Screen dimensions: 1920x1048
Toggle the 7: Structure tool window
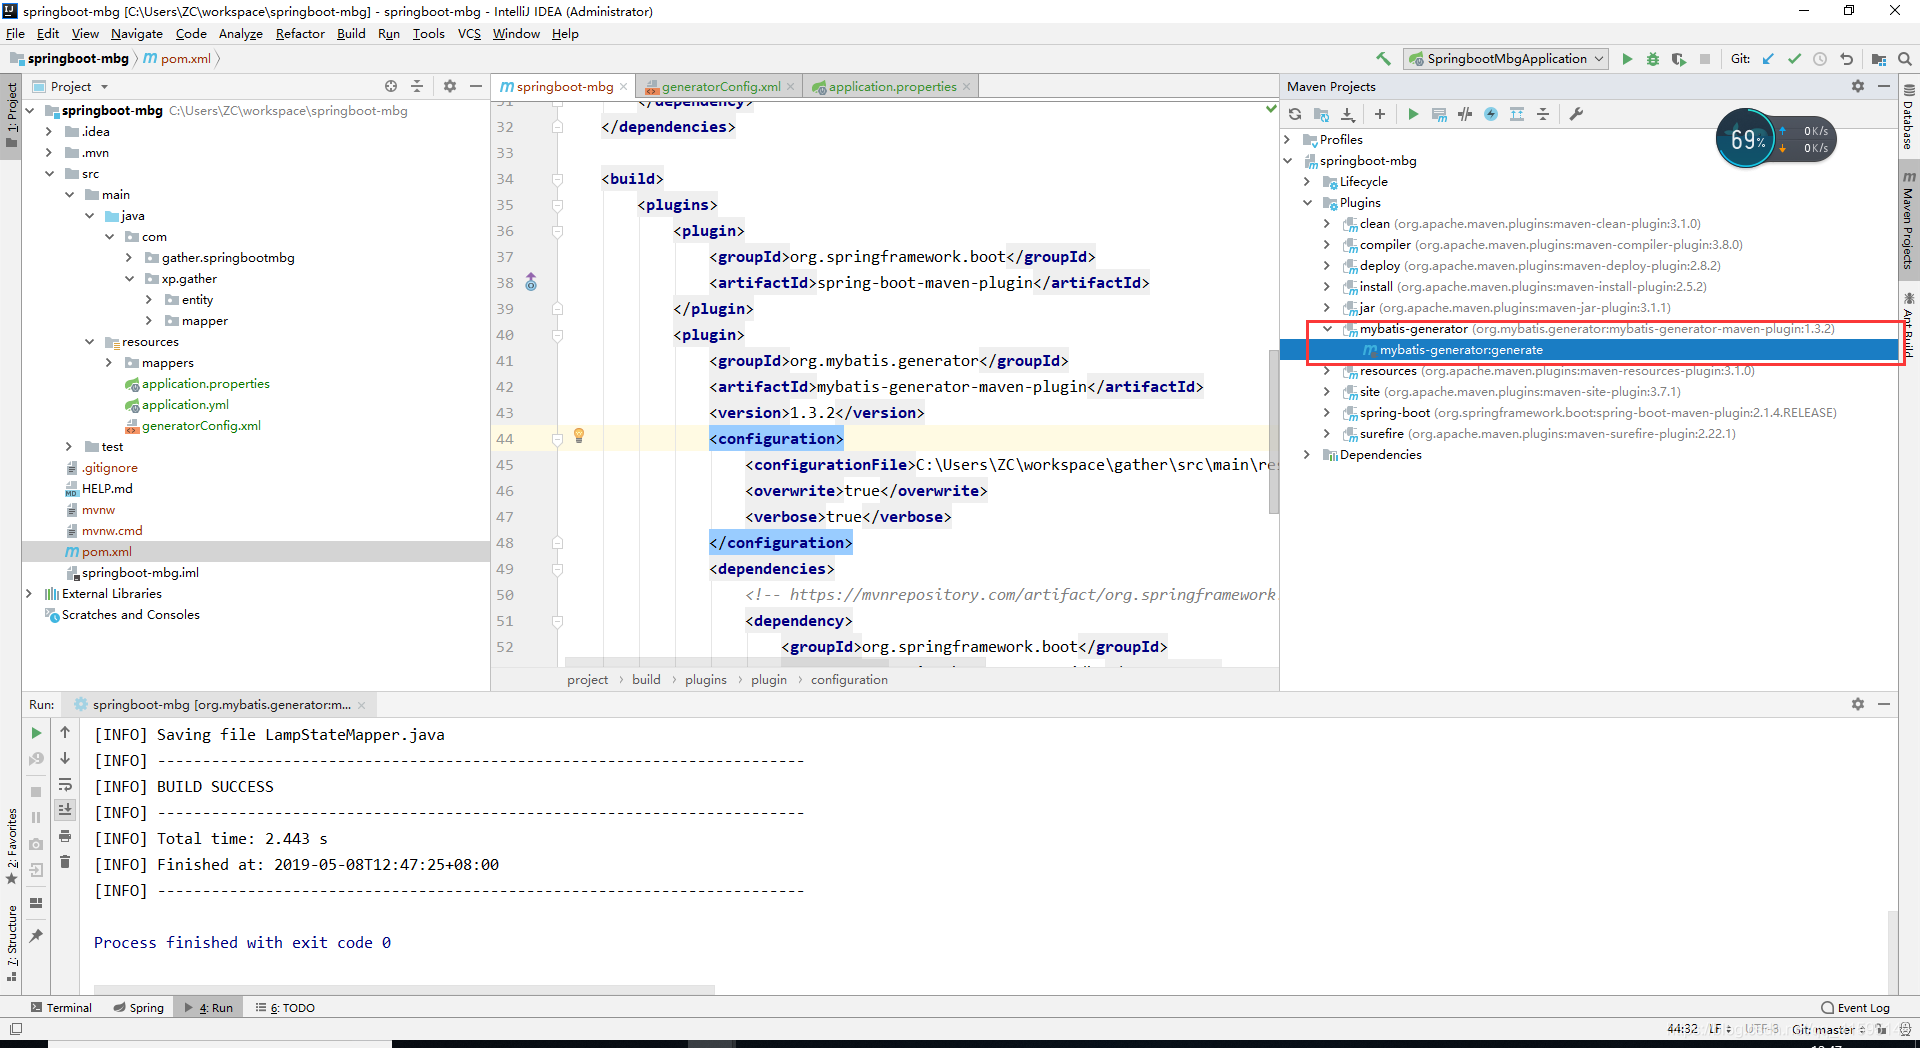[x=11, y=942]
